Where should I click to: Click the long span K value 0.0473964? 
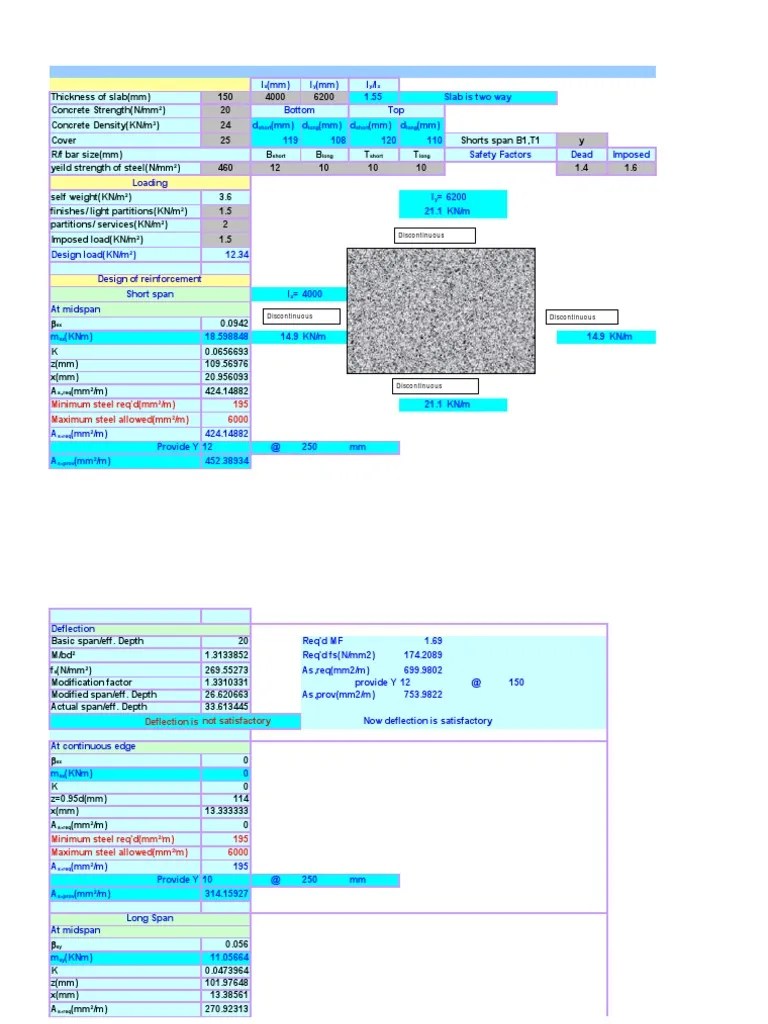point(225,971)
